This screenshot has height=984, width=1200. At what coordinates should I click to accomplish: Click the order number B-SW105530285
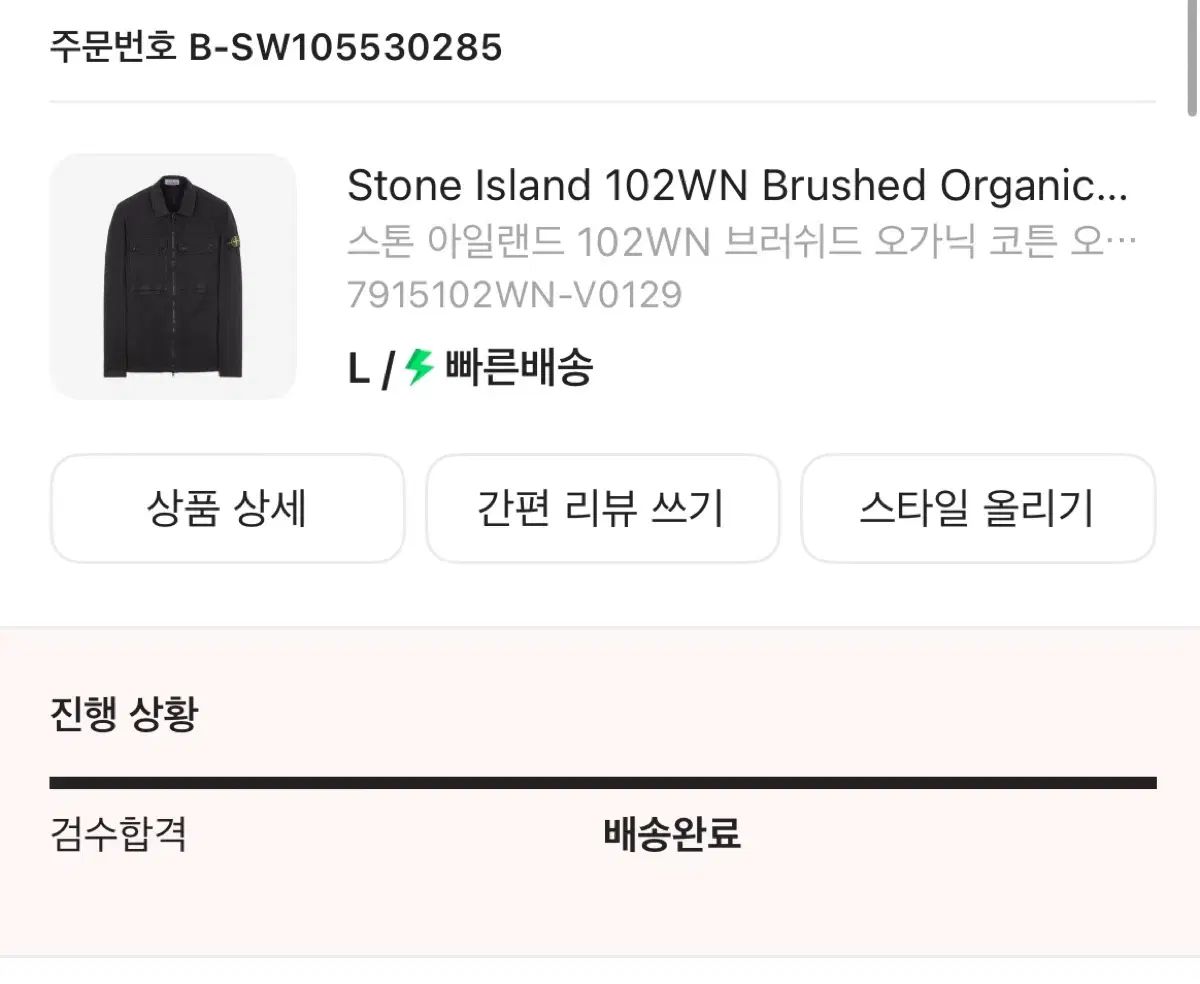pos(345,46)
